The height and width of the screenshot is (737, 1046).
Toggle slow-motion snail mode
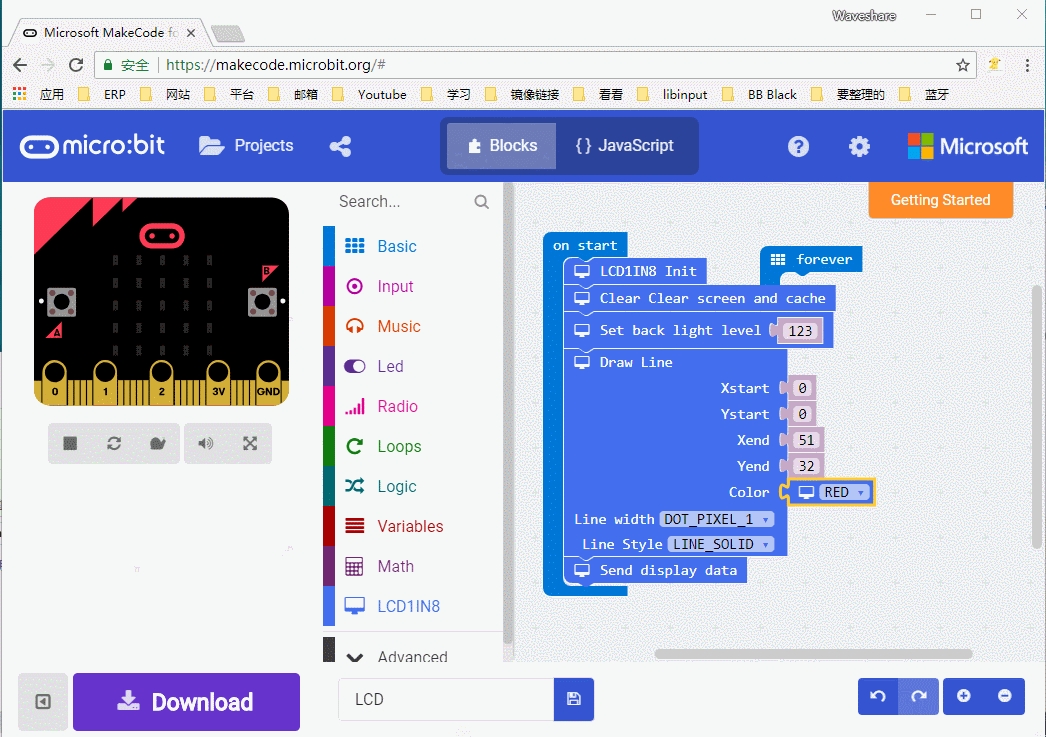coord(157,443)
